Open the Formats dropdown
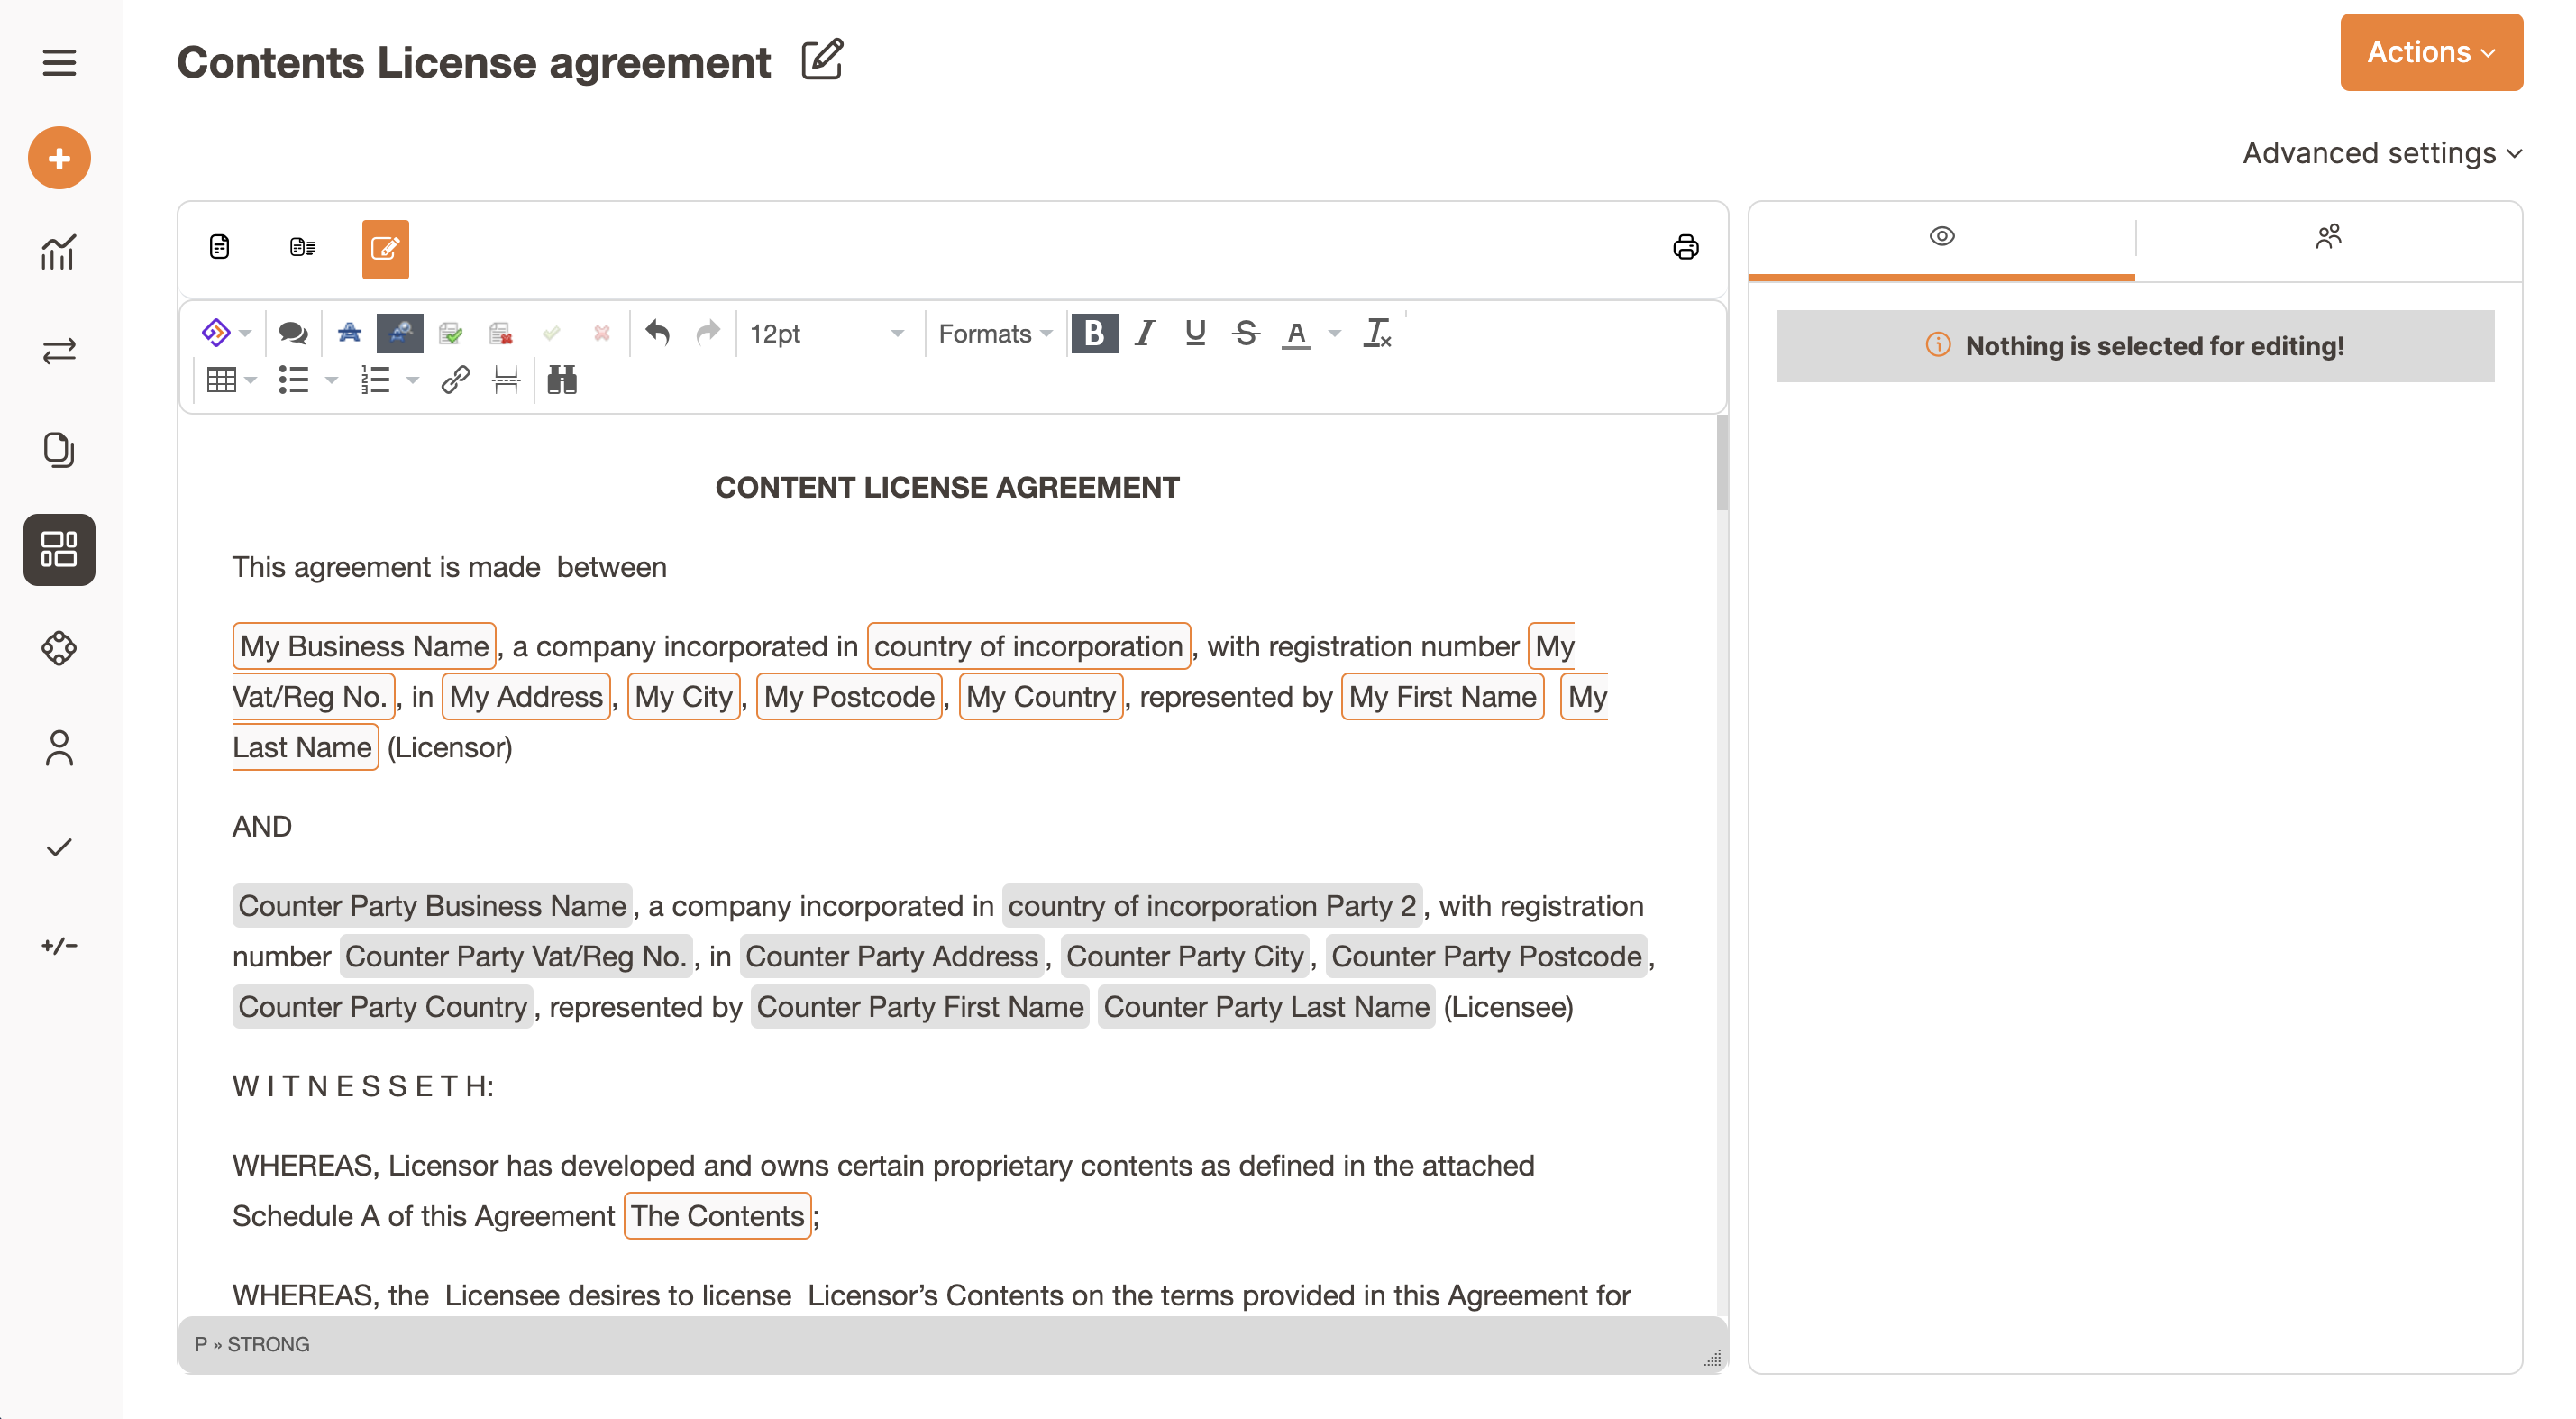Screen dimensions: 2576x1419 [x=994, y=333]
